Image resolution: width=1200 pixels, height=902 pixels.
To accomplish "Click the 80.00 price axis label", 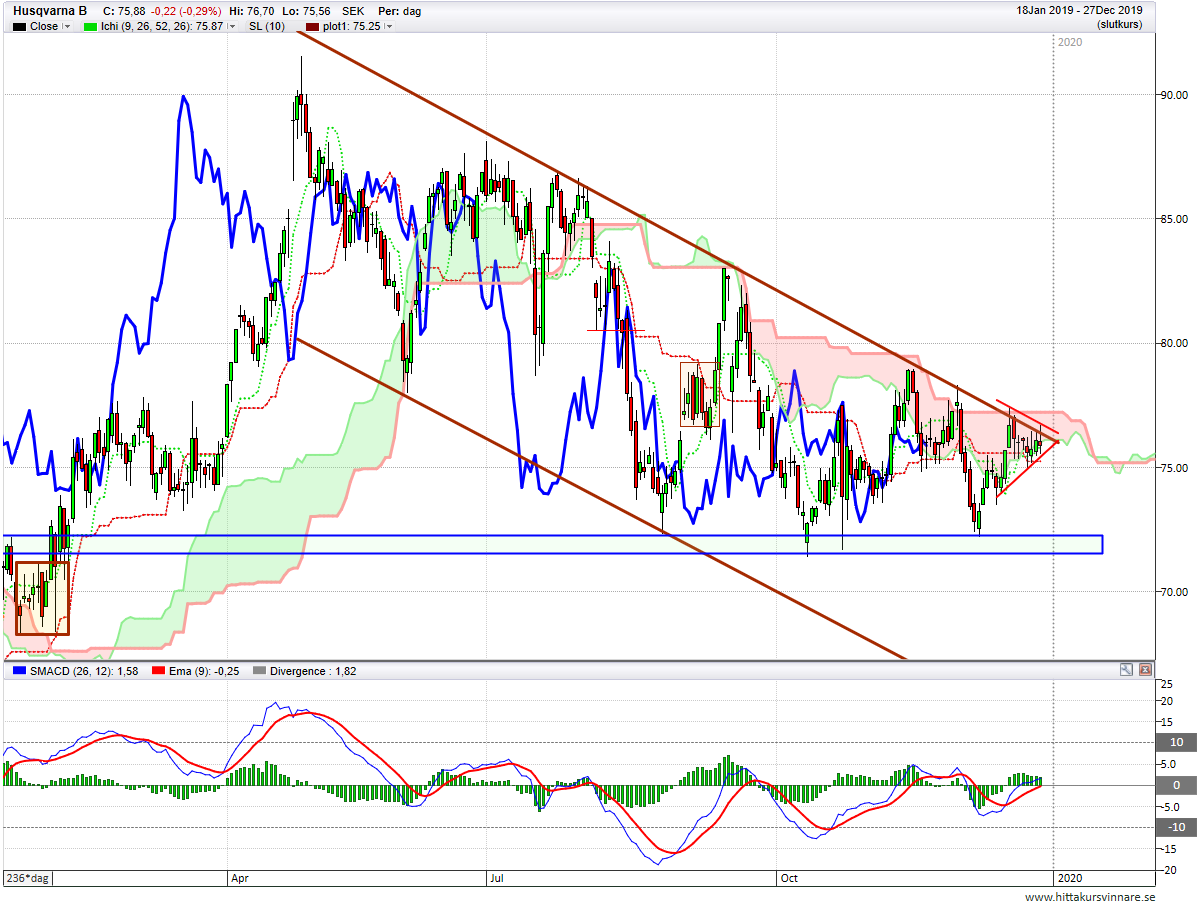I will click(x=1174, y=343).
